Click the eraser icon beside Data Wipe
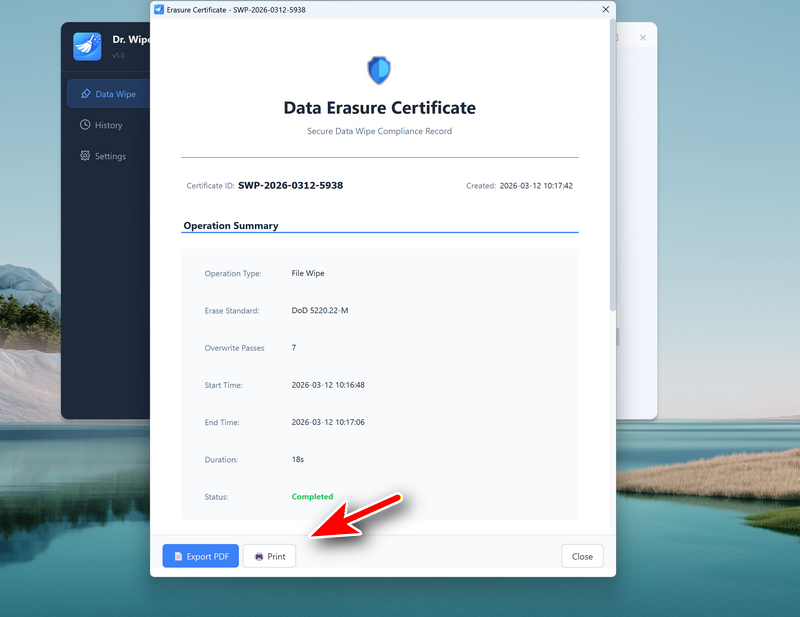The image size is (800, 617). click(x=86, y=94)
